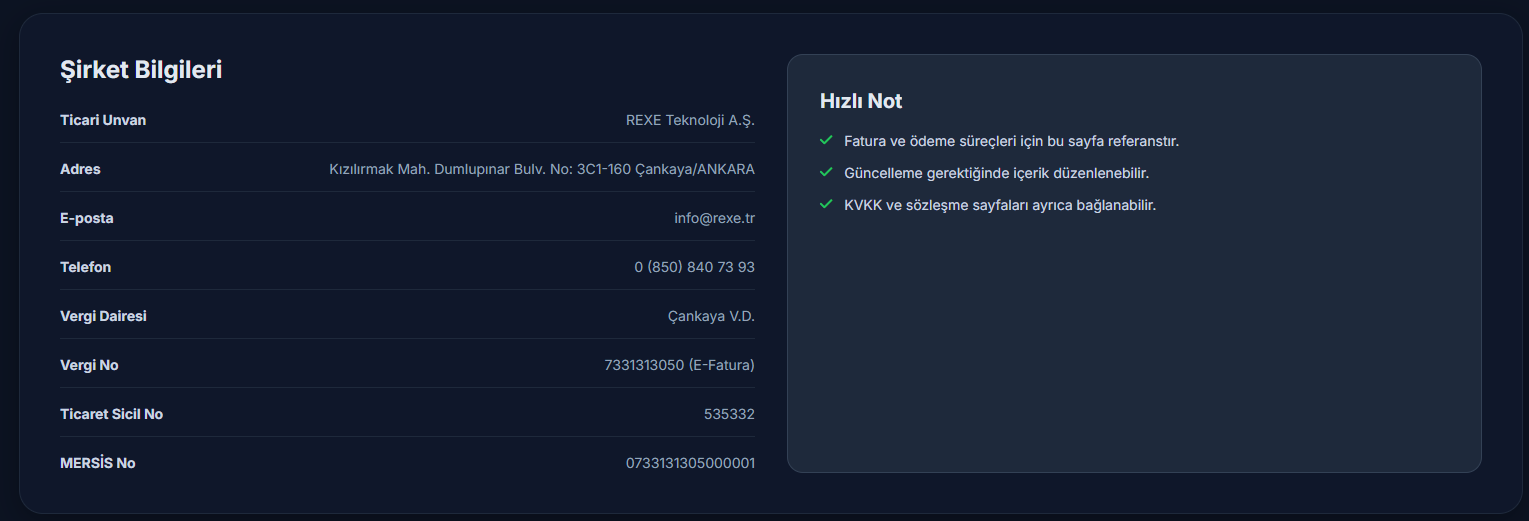Click the Güncelleme gerektiğinde note text
Image resolution: width=1529 pixels, height=521 pixels.
click(996, 173)
